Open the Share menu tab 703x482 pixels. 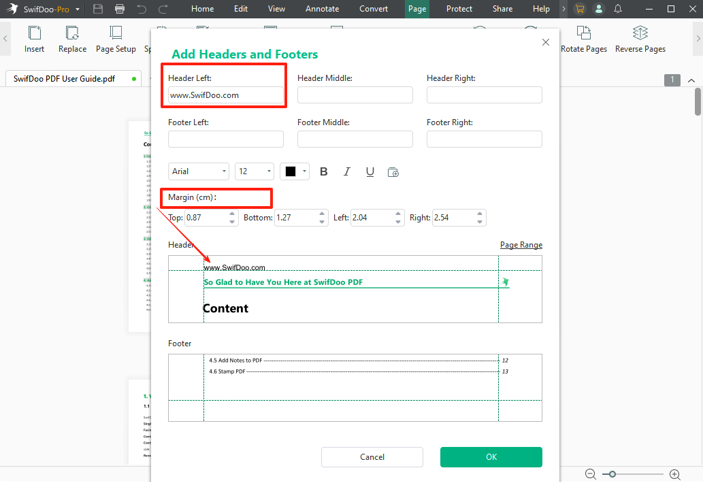tap(502, 9)
